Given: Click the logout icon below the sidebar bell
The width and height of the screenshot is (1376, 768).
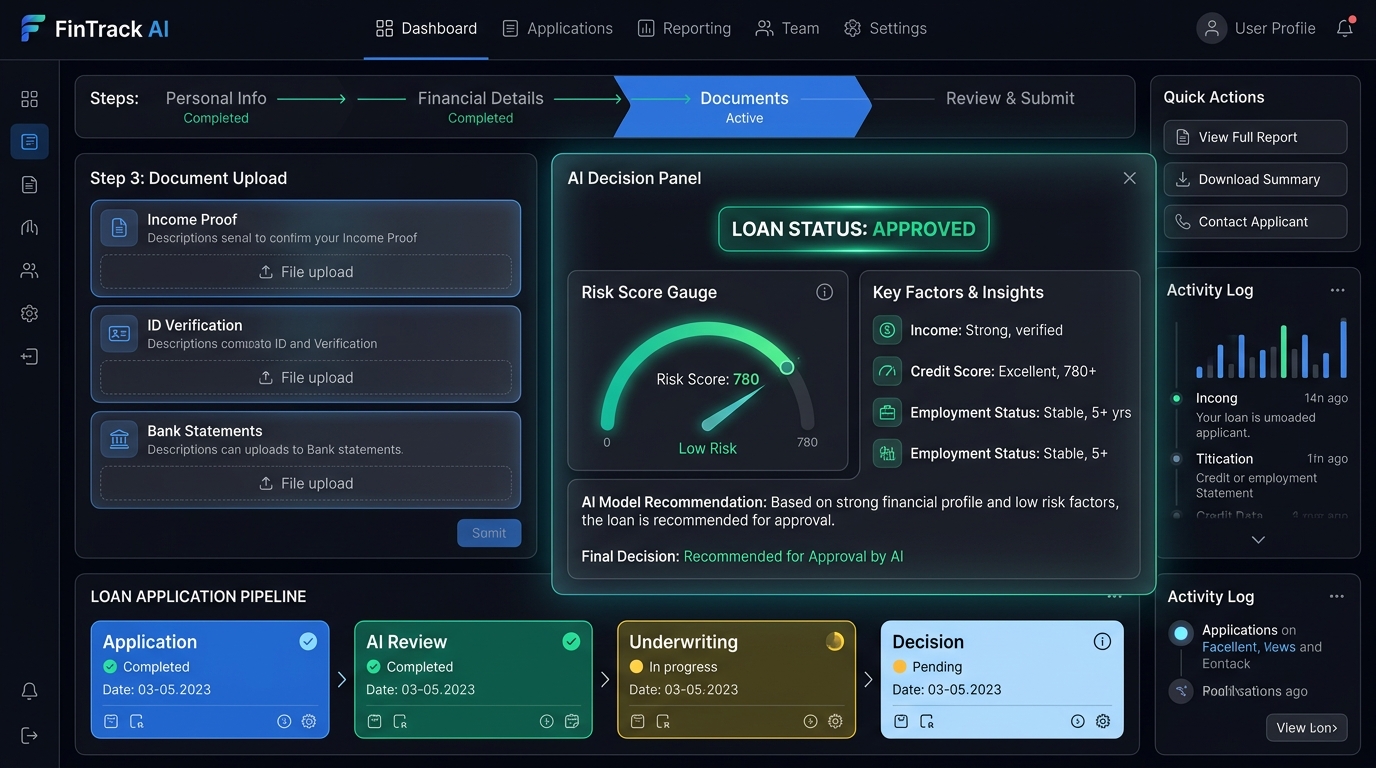Looking at the screenshot, I should tap(29, 735).
